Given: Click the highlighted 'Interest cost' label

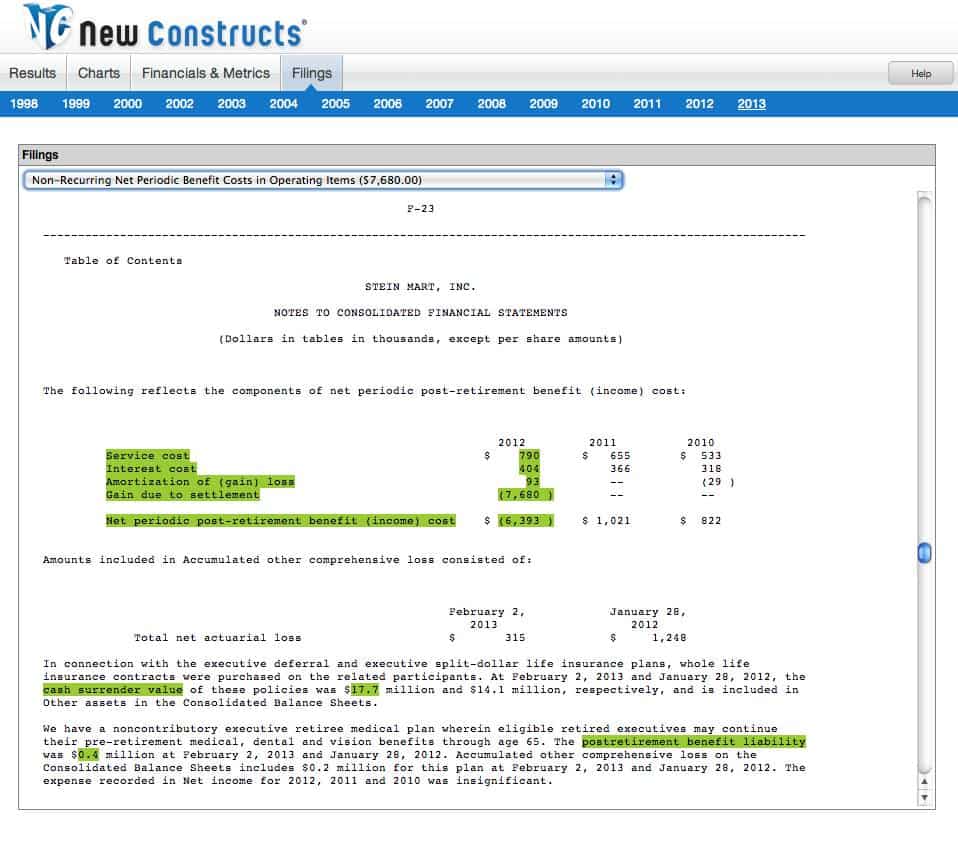Looking at the screenshot, I should [151, 469].
